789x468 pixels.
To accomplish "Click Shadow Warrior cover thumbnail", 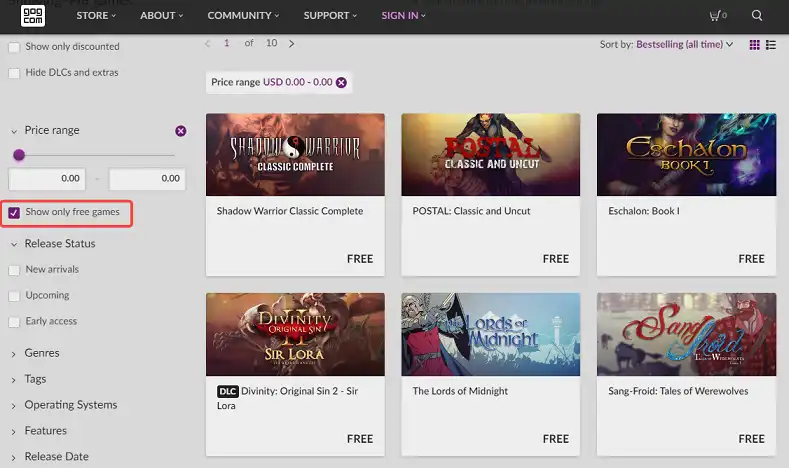I will tap(295, 154).
